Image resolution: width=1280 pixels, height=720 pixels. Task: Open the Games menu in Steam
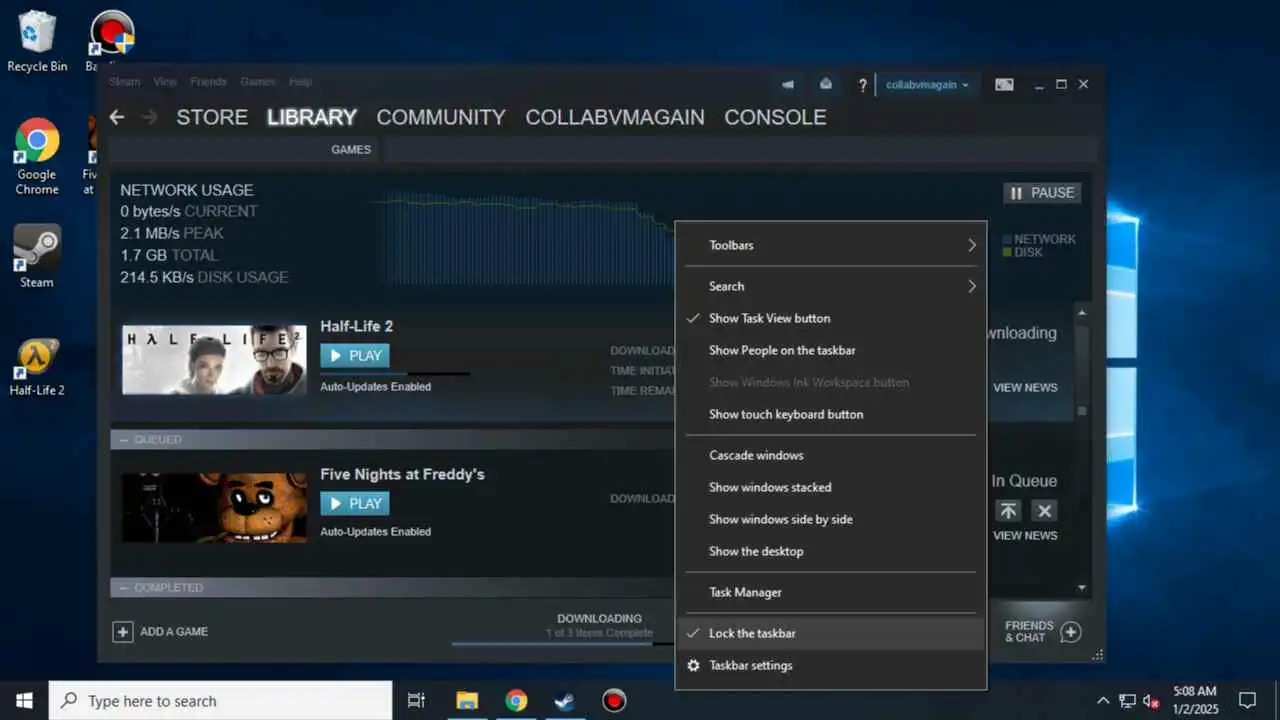pyautogui.click(x=258, y=82)
